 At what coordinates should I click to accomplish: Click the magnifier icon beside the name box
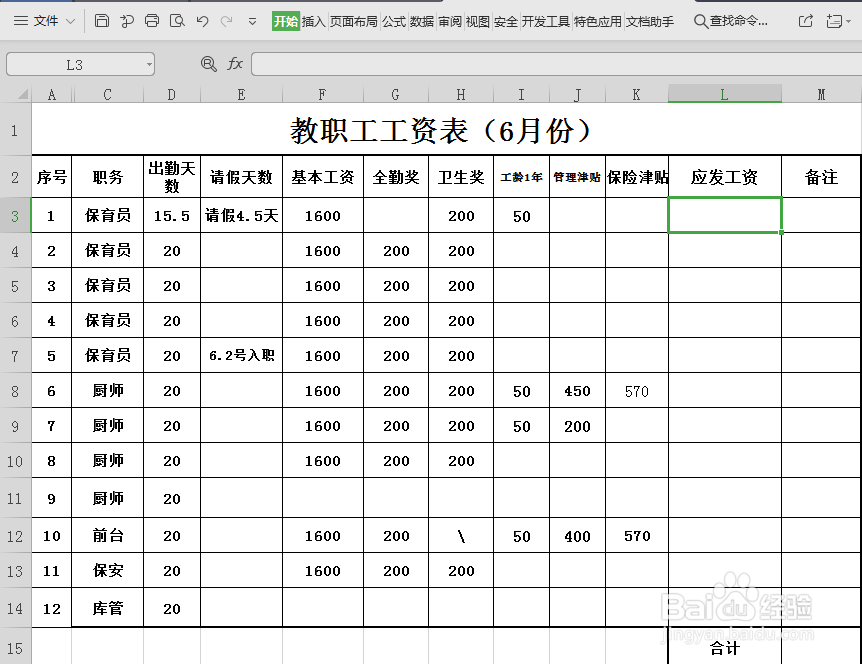point(208,62)
